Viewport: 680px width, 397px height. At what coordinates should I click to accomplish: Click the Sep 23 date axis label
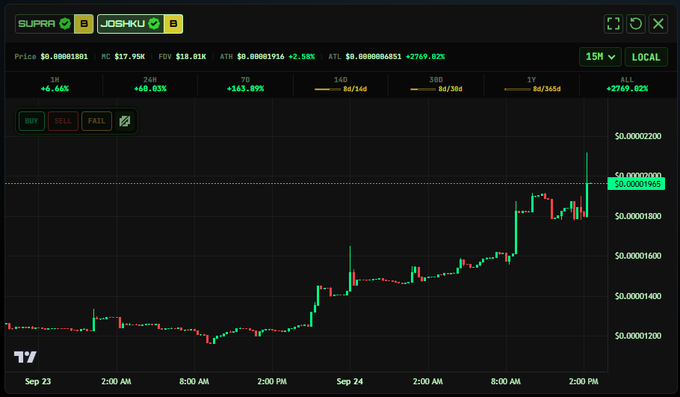pyautogui.click(x=38, y=381)
